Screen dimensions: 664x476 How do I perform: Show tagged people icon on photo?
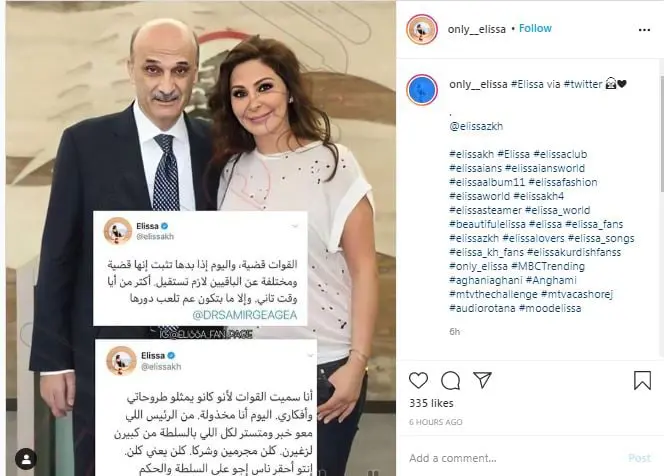click(x=26, y=459)
